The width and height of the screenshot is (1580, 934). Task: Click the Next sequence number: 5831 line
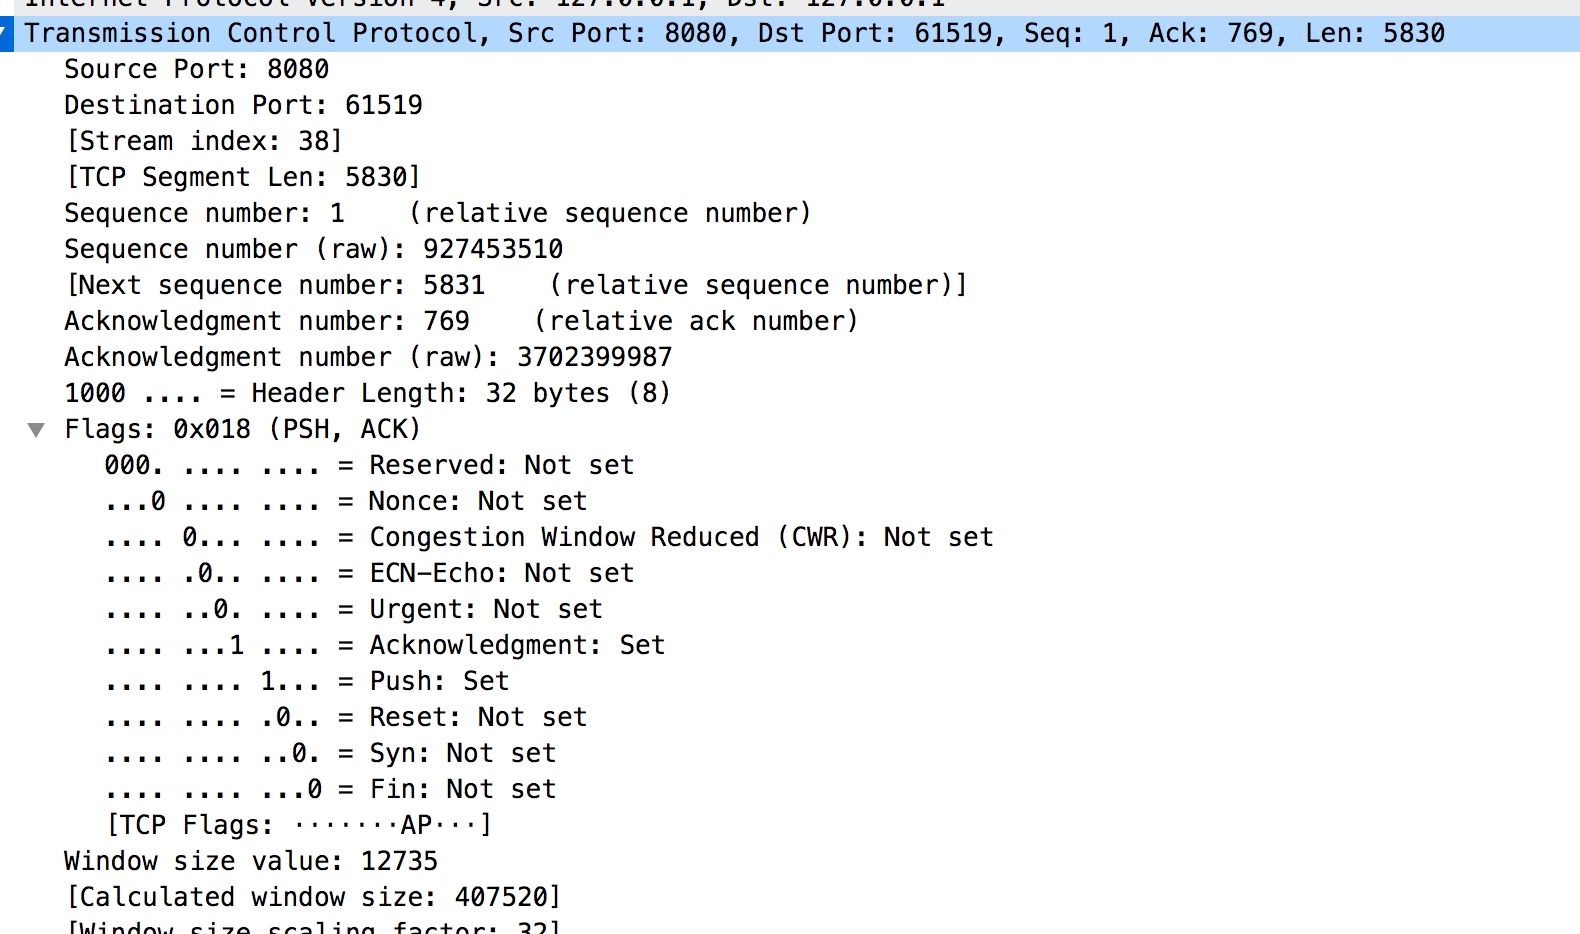pos(516,286)
